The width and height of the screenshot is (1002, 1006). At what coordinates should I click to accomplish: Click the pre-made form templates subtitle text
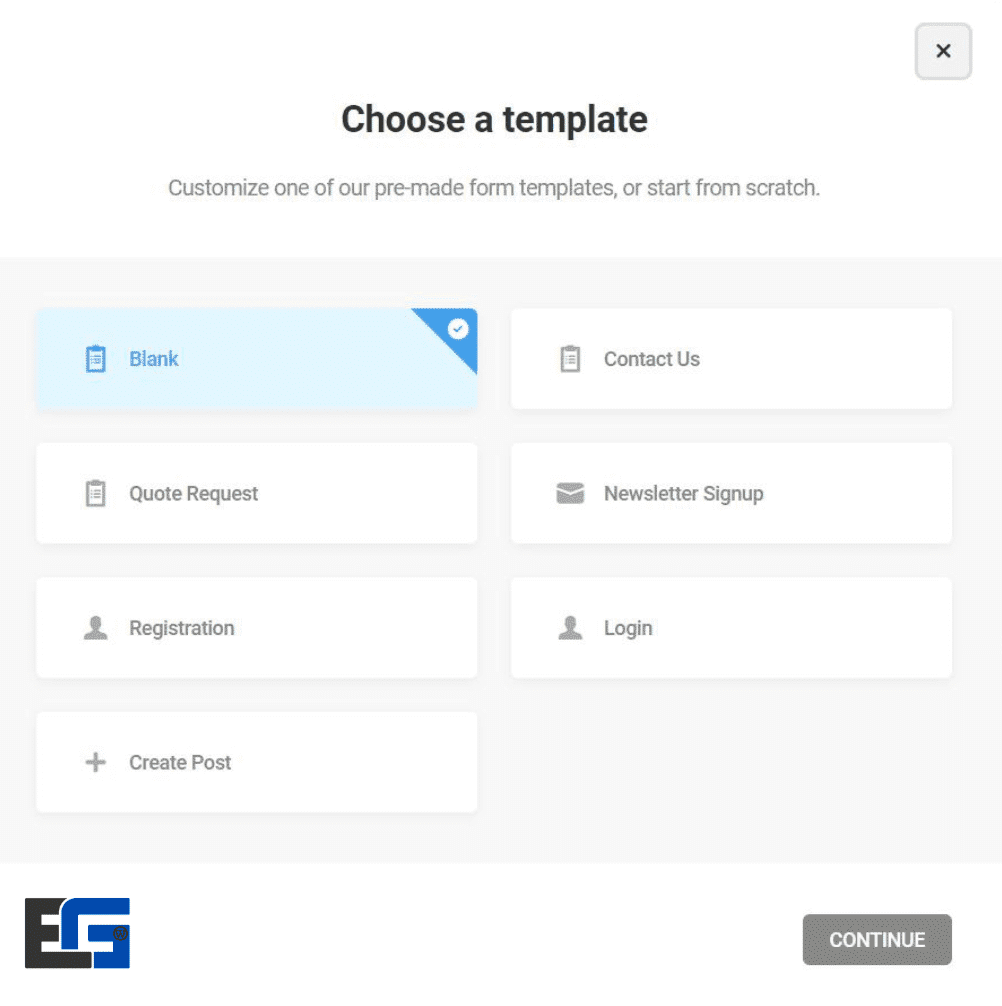[x=494, y=188]
